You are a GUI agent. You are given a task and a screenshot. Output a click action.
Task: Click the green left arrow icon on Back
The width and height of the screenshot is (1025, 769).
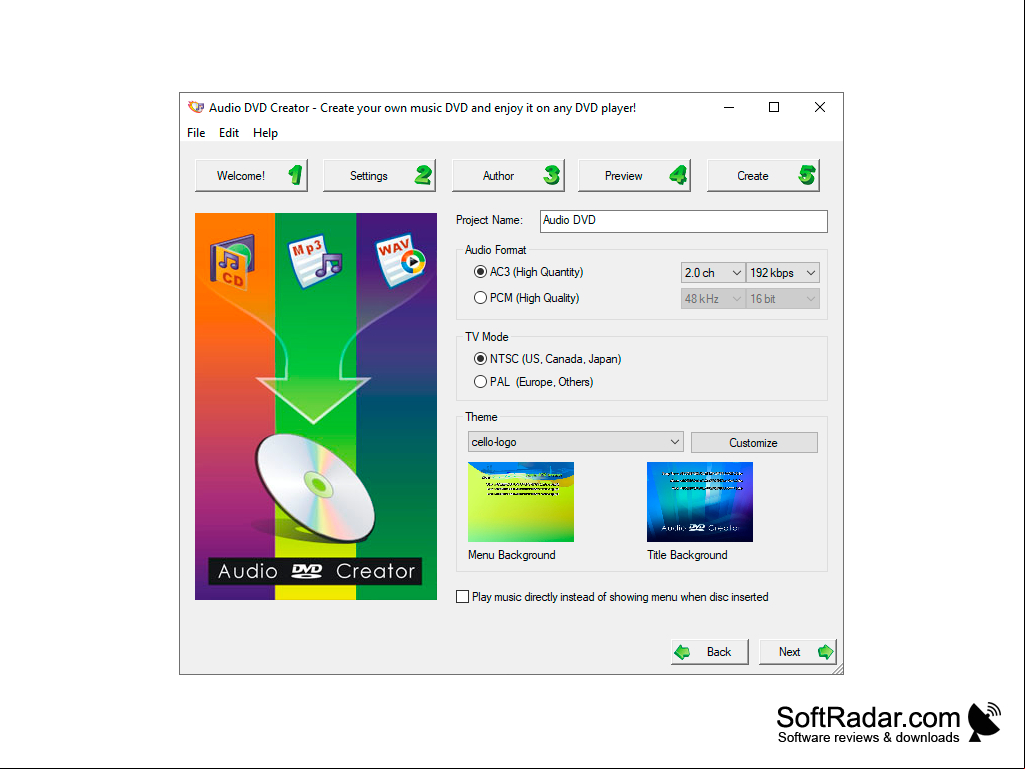(682, 652)
